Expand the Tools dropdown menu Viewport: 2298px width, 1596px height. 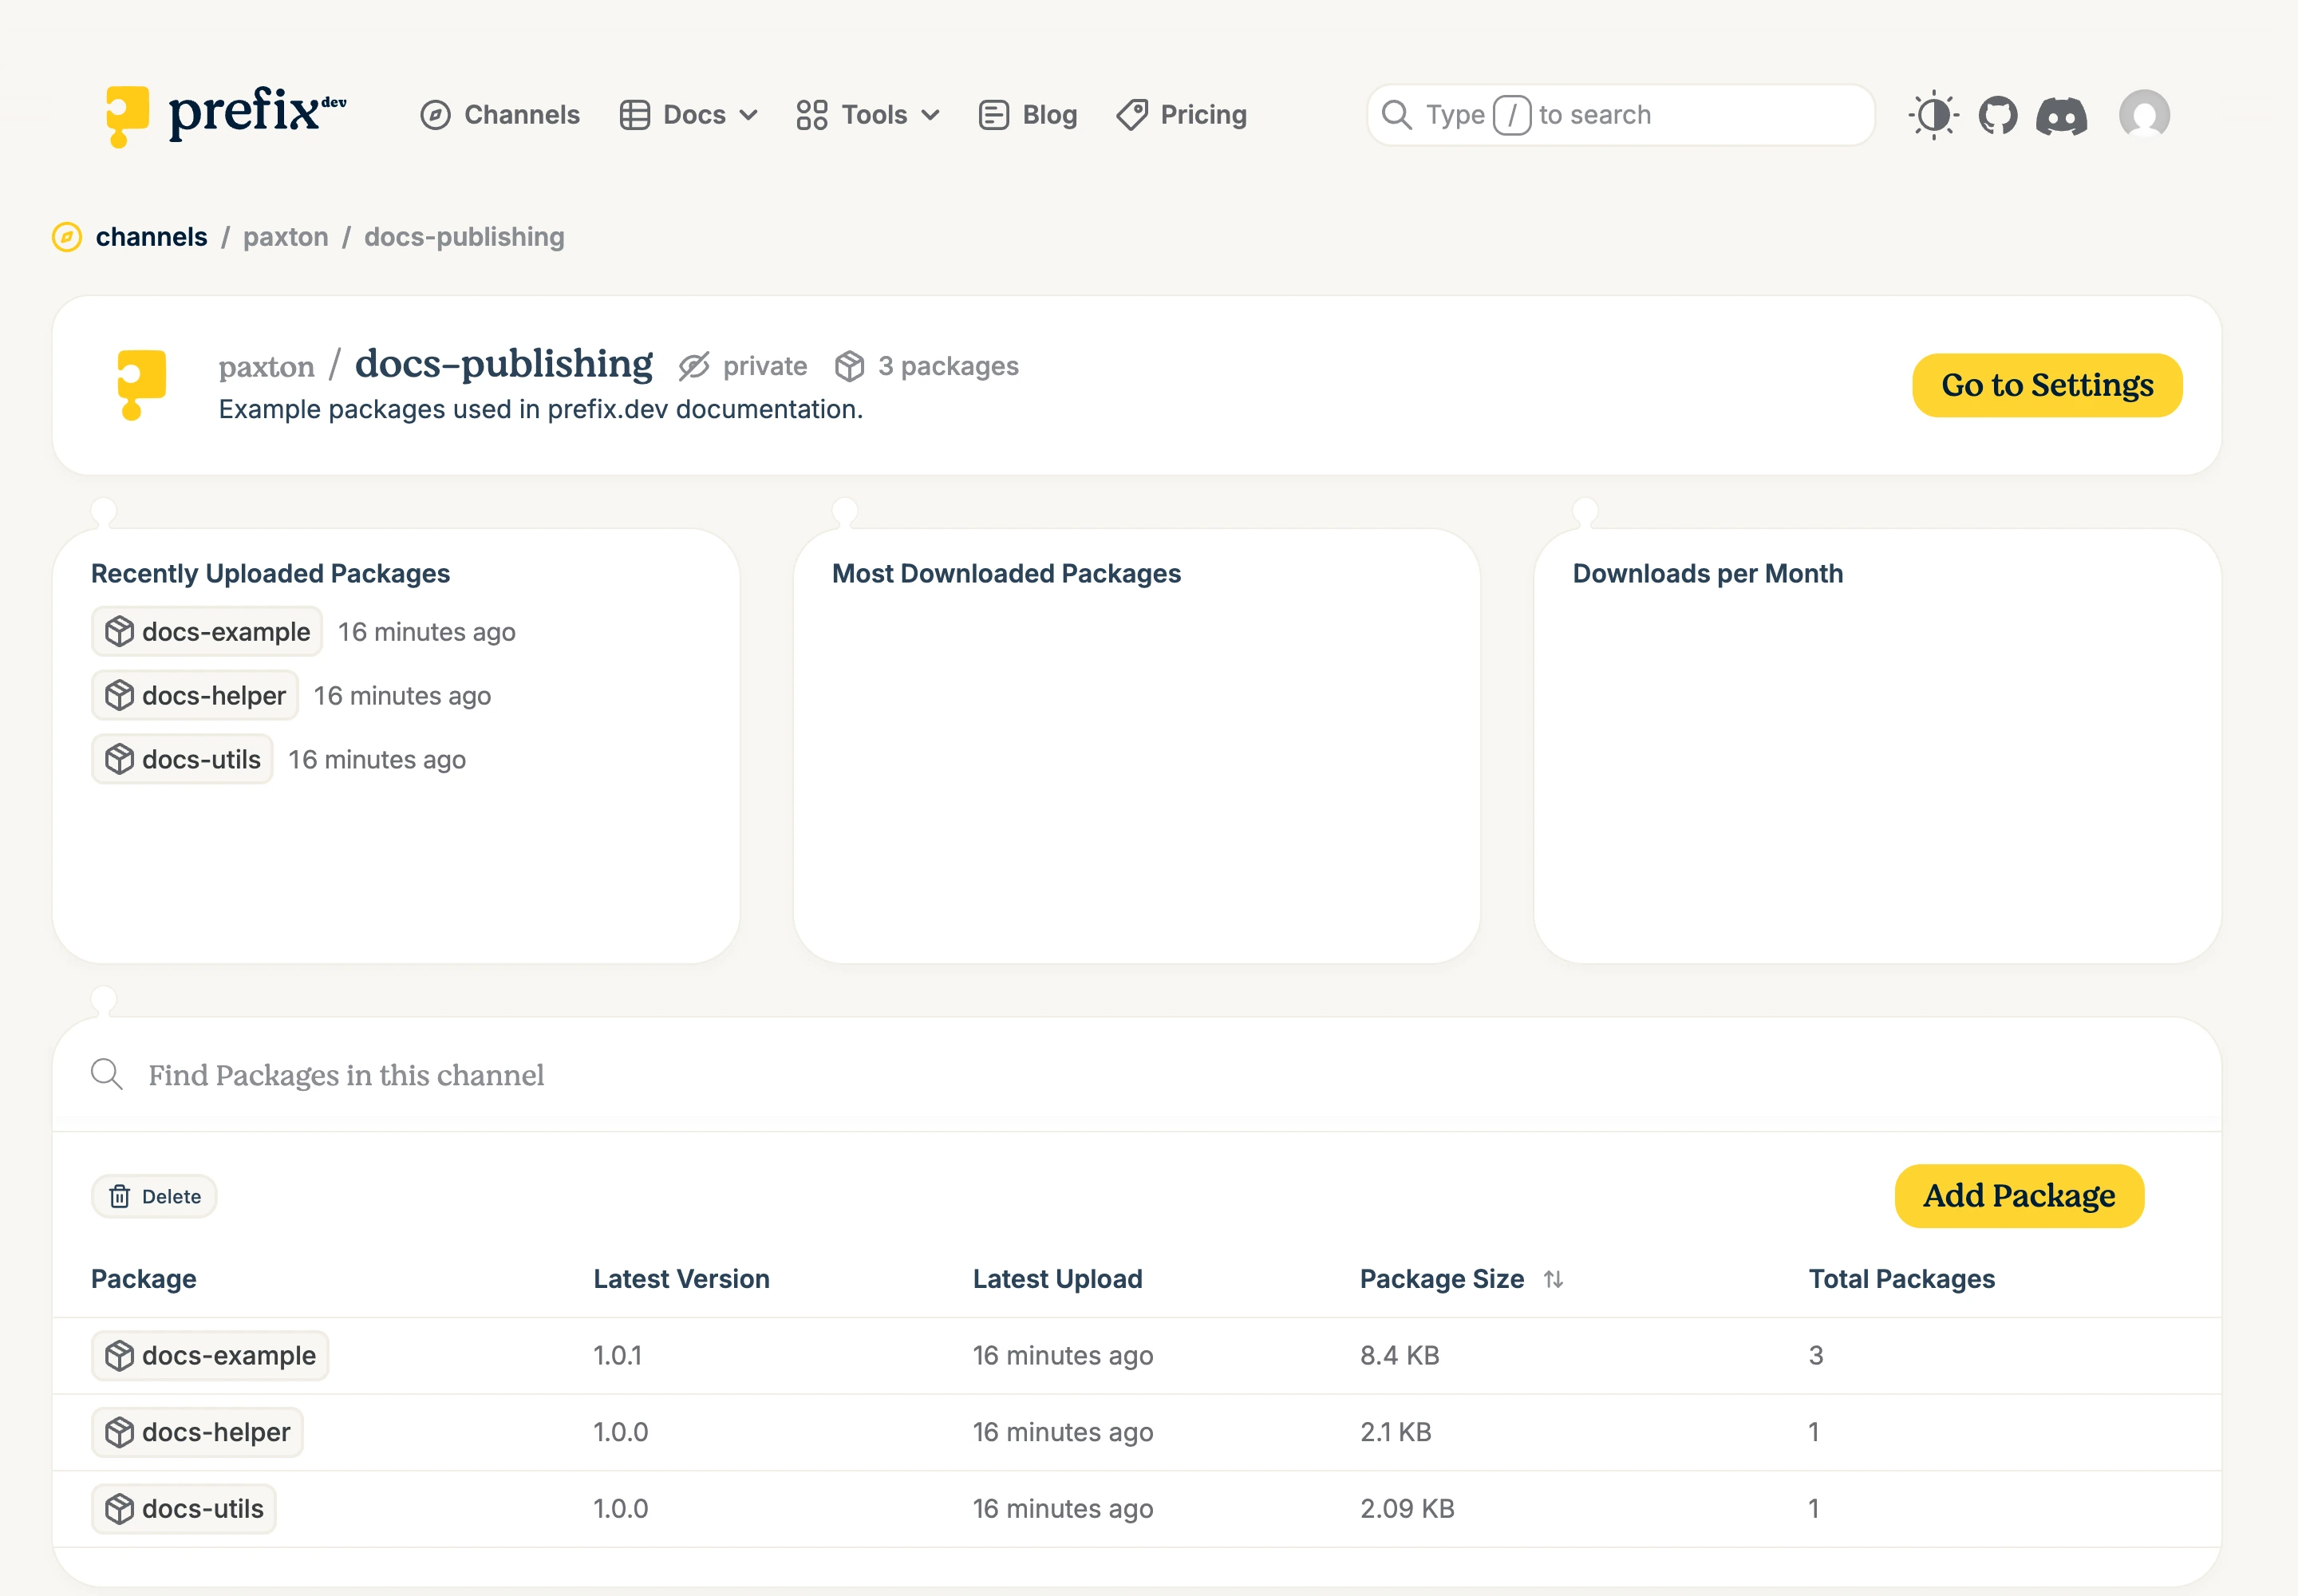(x=868, y=115)
